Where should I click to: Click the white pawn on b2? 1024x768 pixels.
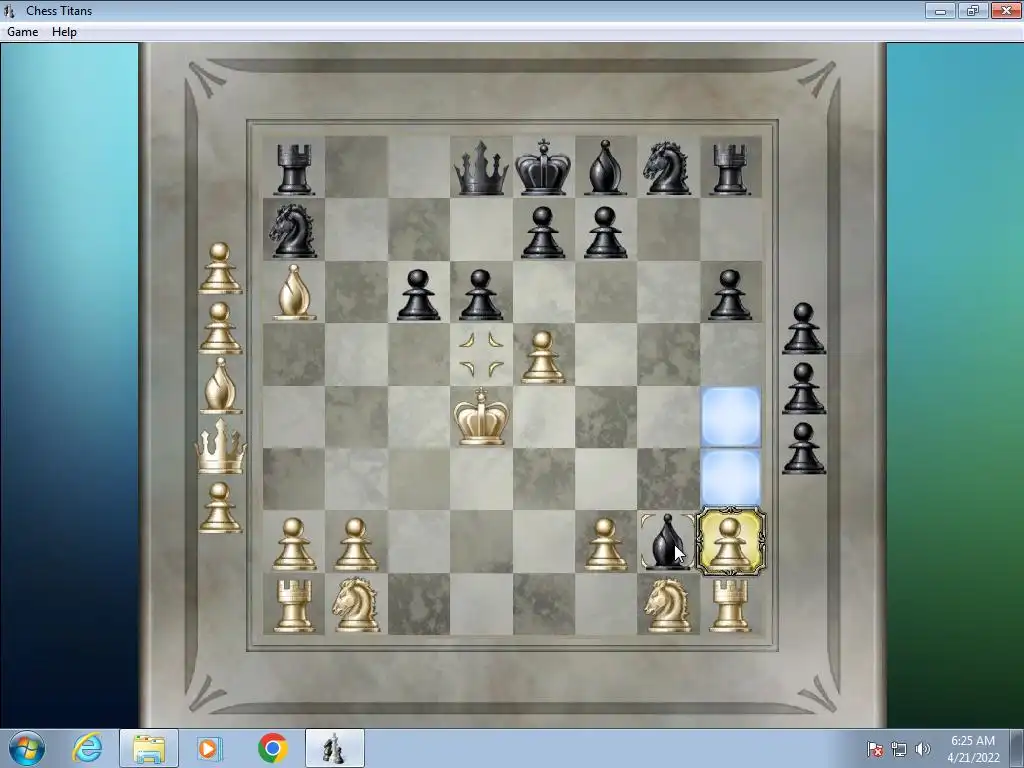[x=356, y=545]
